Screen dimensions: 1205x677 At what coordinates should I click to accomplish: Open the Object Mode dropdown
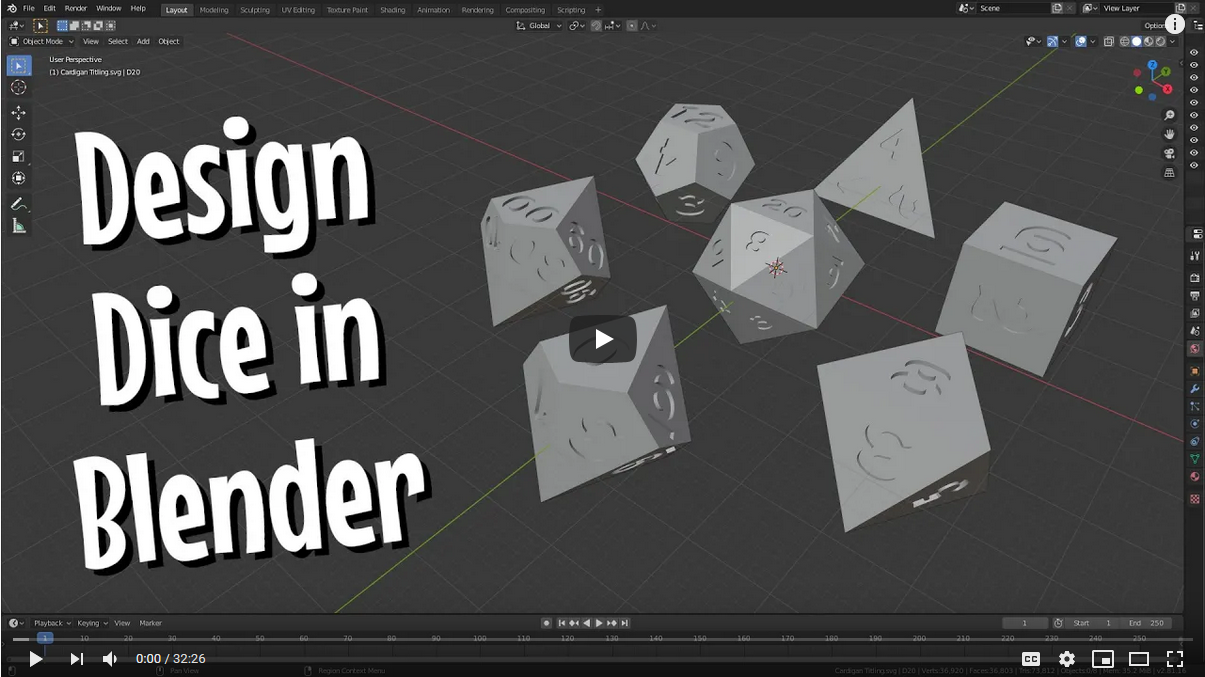tap(41, 42)
